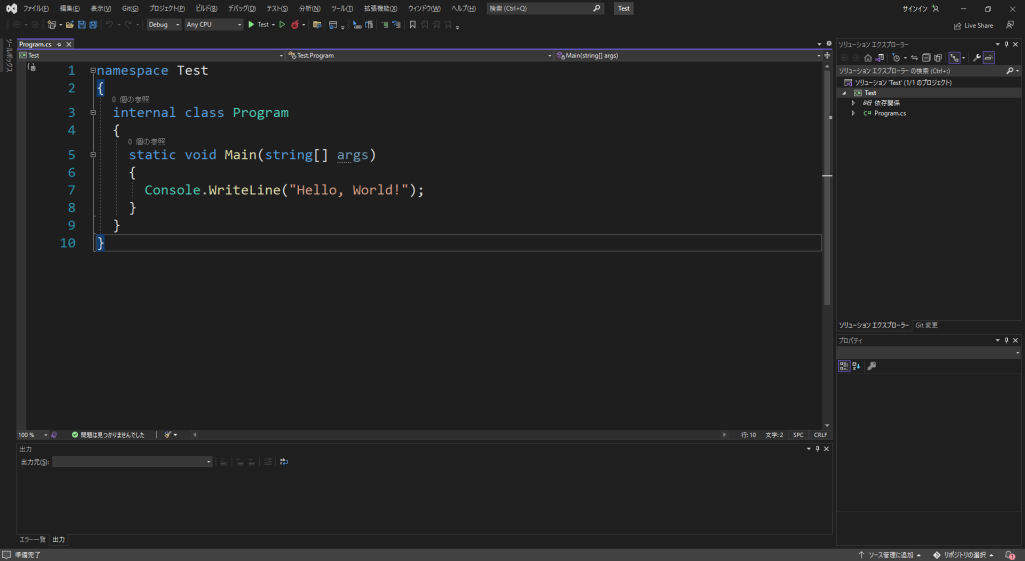Open the Any CPU platform dropdown
The width and height of the screenshot is (1025, 561).
pyautogui.click(x=213, y=25)
